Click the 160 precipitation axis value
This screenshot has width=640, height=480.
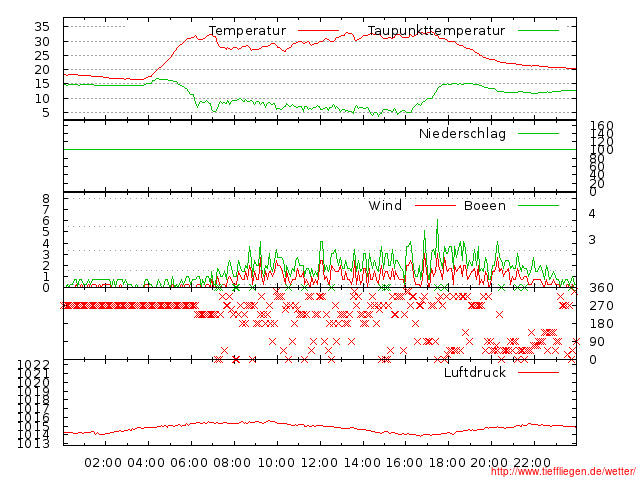[601, 126]
